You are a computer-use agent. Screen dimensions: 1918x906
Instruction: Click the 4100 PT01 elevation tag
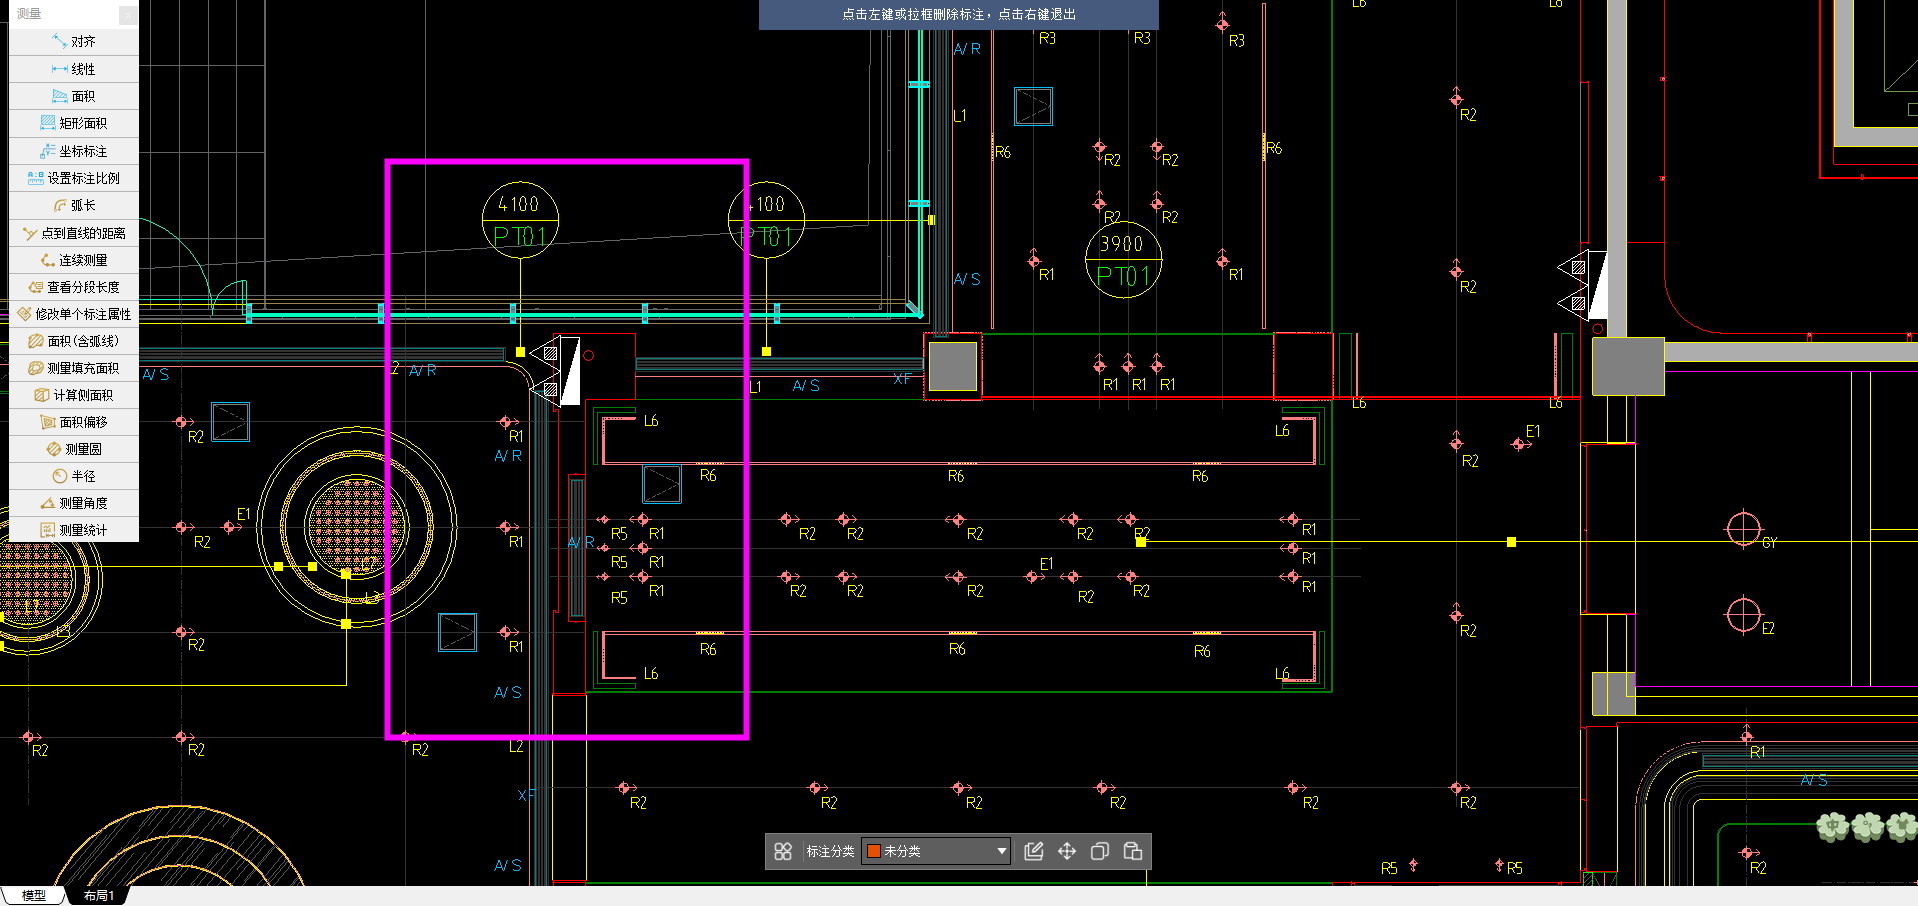click(520, 220)
